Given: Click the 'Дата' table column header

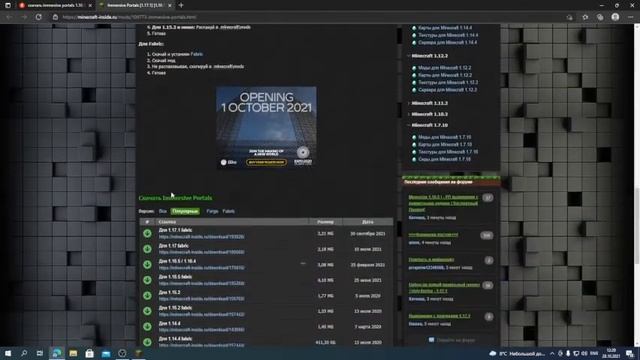Looking at the screenshot, I should [x=367, y=222].
